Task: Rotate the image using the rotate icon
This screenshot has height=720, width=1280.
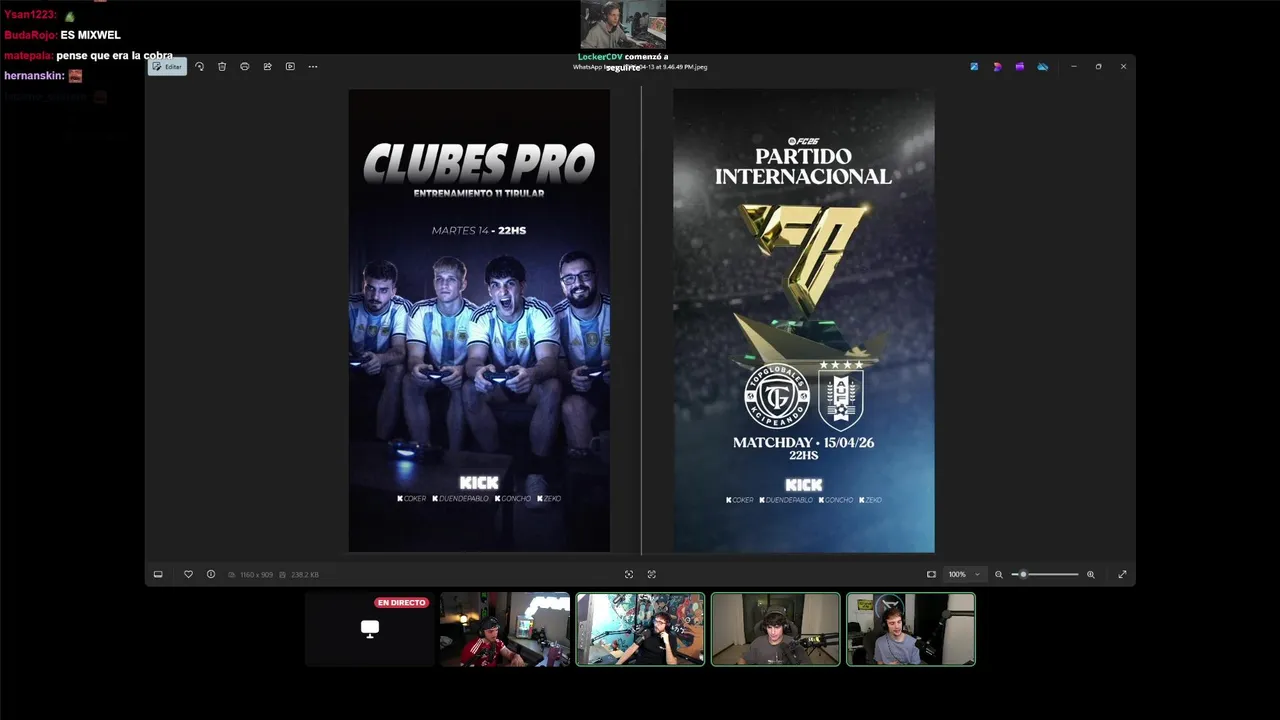Action: [199, 67]
